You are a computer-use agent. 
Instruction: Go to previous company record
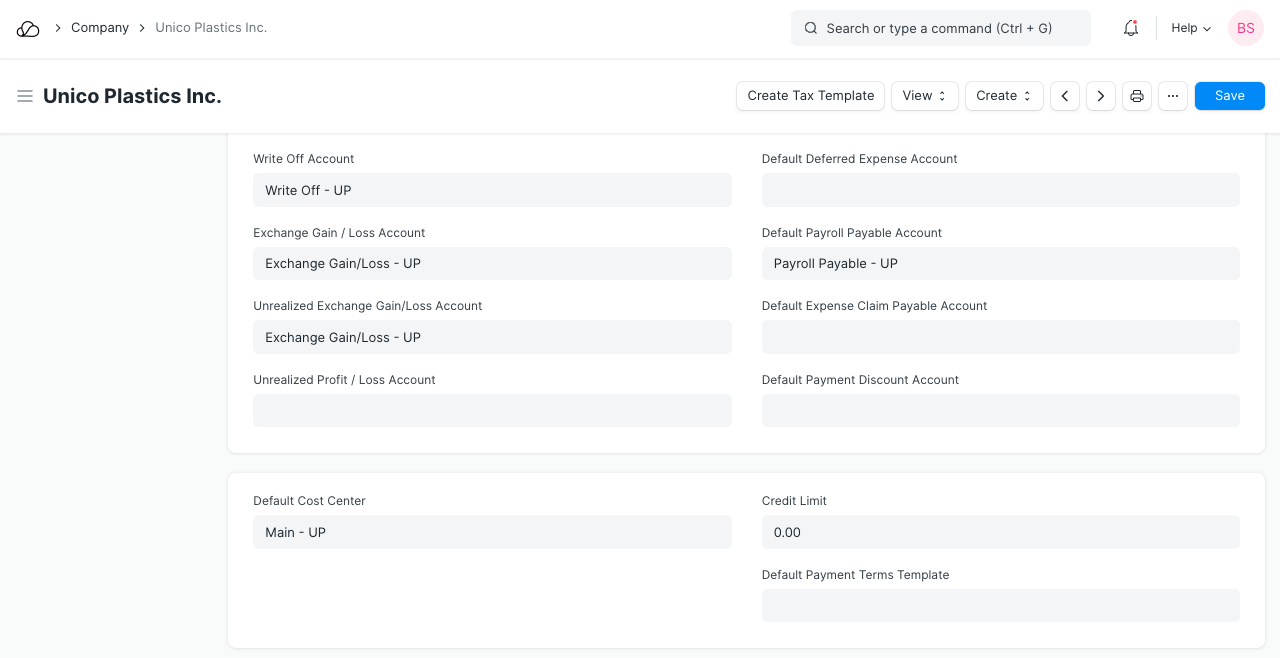click(1065, 96)
